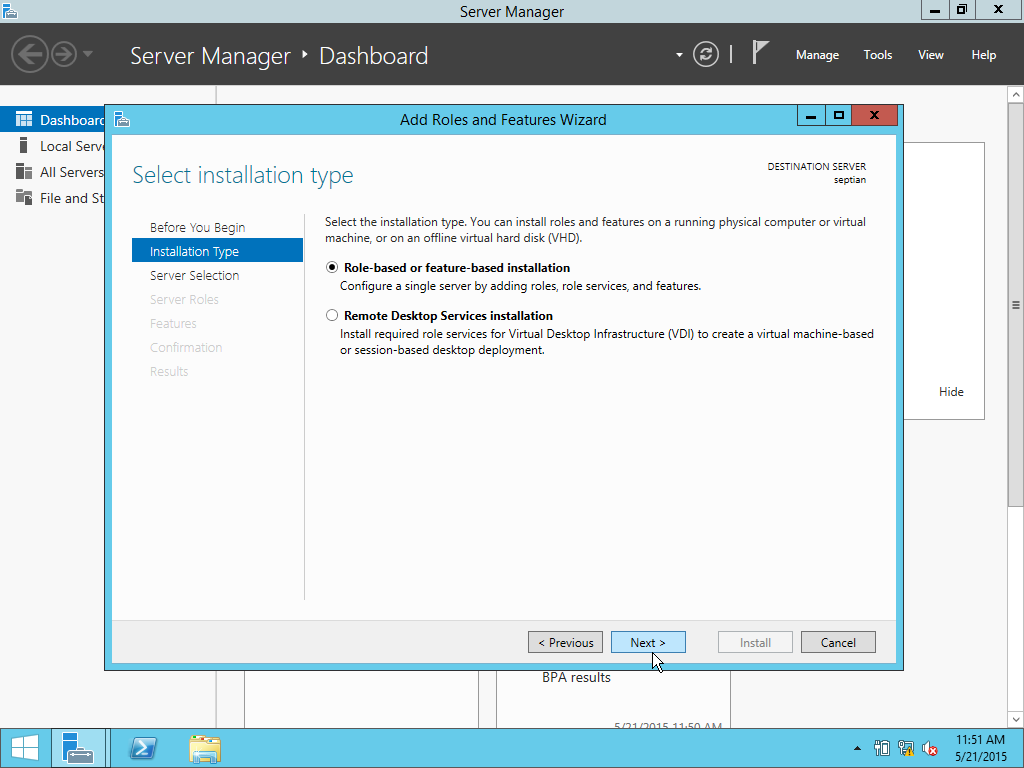Select Dashboard in the left navigation
This screenshot has width=1024, height=768.
(x=53, y=120)
